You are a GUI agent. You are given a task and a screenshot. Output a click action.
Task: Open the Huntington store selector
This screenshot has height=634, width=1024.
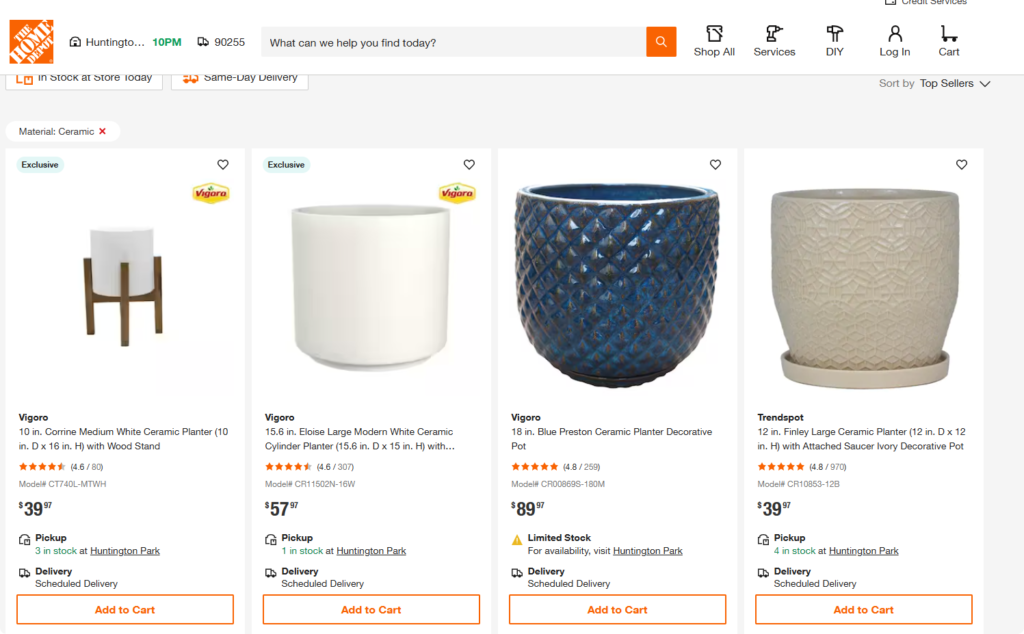(108, 42)
